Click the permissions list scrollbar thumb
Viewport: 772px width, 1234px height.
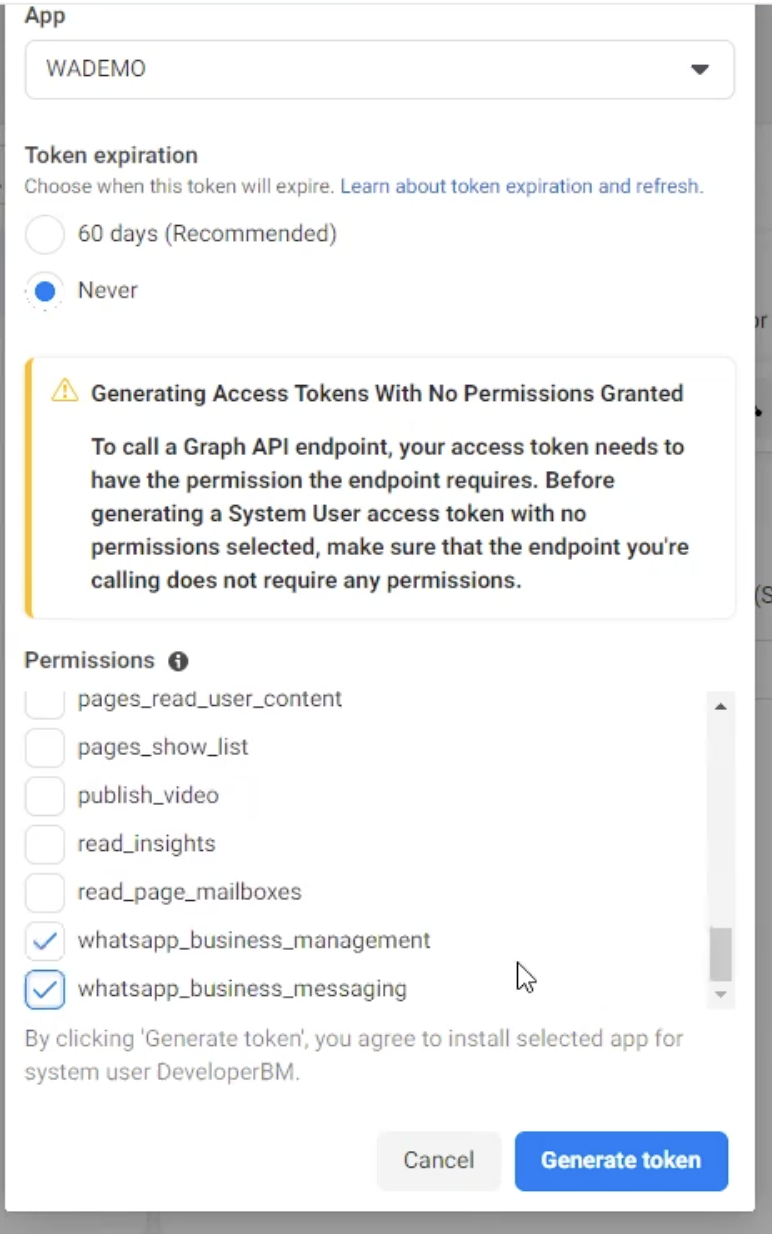coord(720,954)
